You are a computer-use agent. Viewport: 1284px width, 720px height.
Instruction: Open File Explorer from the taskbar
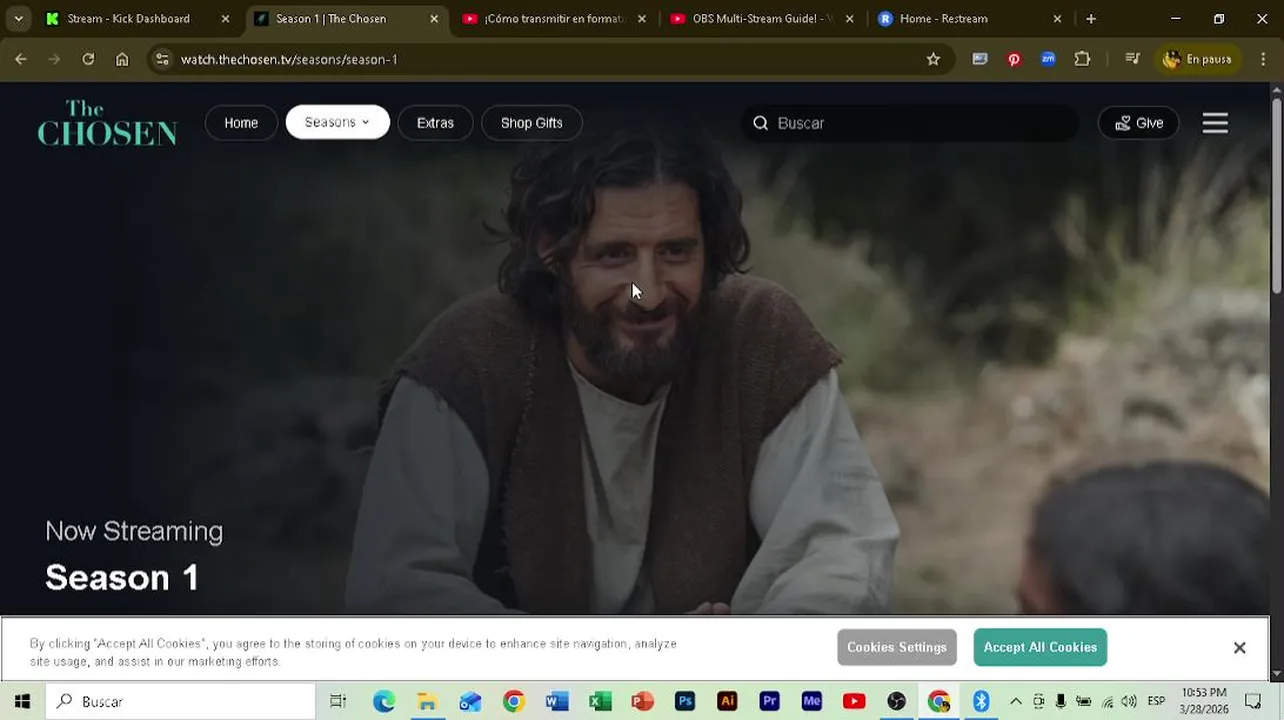coord(427,701)
